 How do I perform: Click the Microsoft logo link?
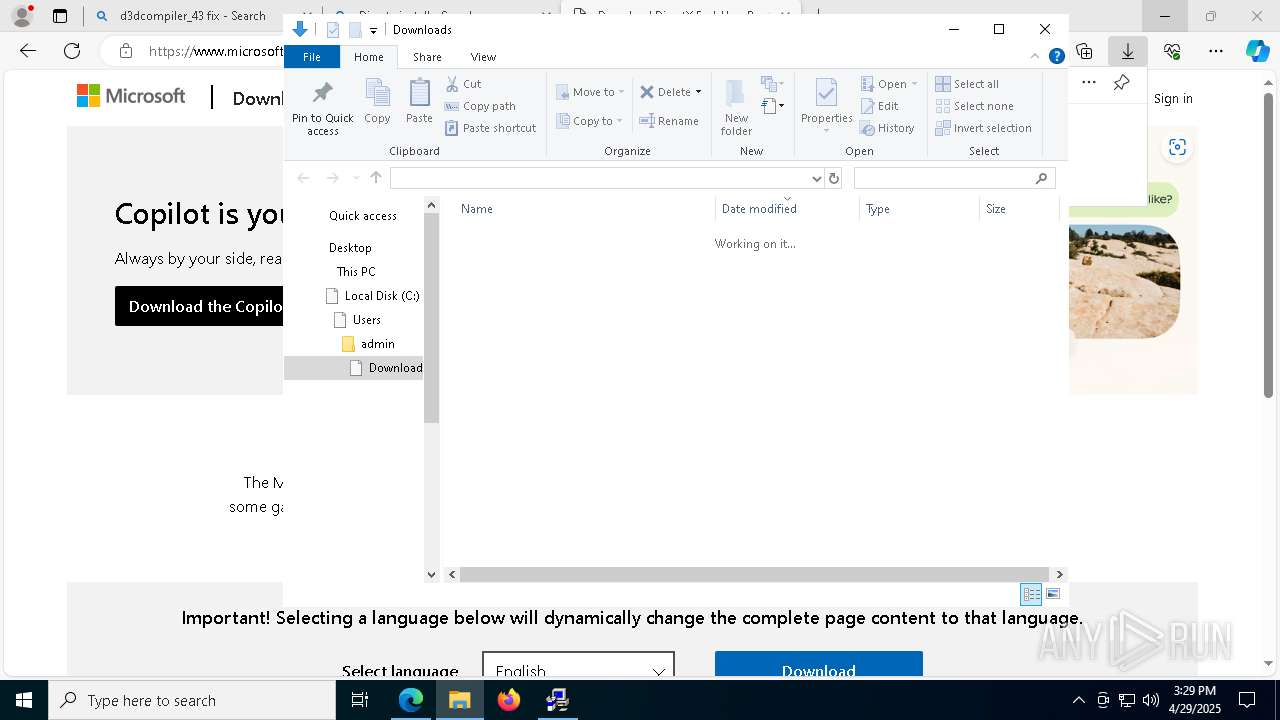[x=131, y=96]
